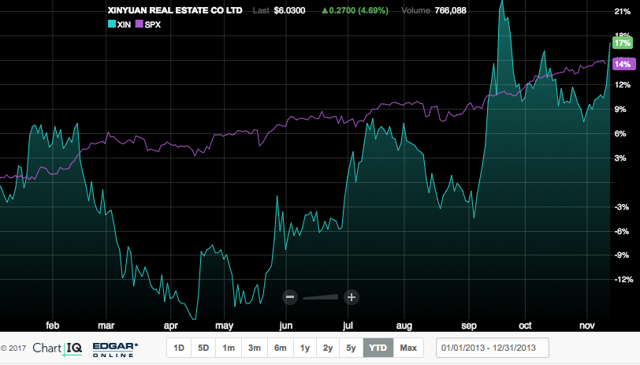Click the SPX legend label
640x365 pixels.
[x=153, y=24]
